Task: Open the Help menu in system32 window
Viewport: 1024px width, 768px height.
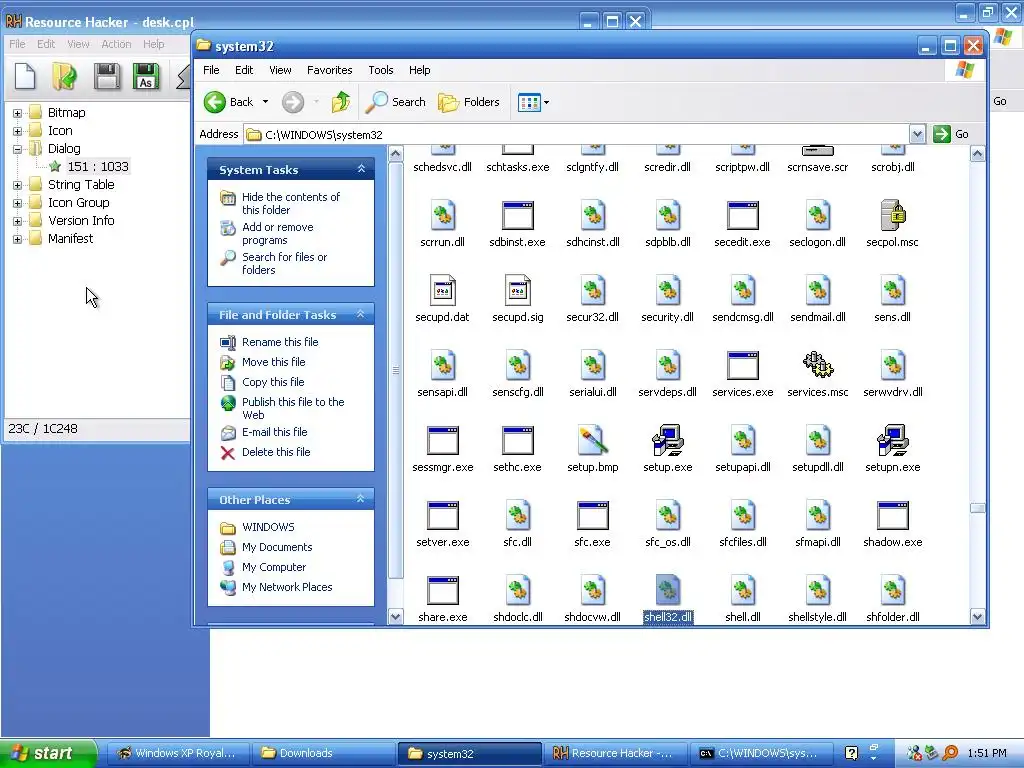Action: (420, 70)
